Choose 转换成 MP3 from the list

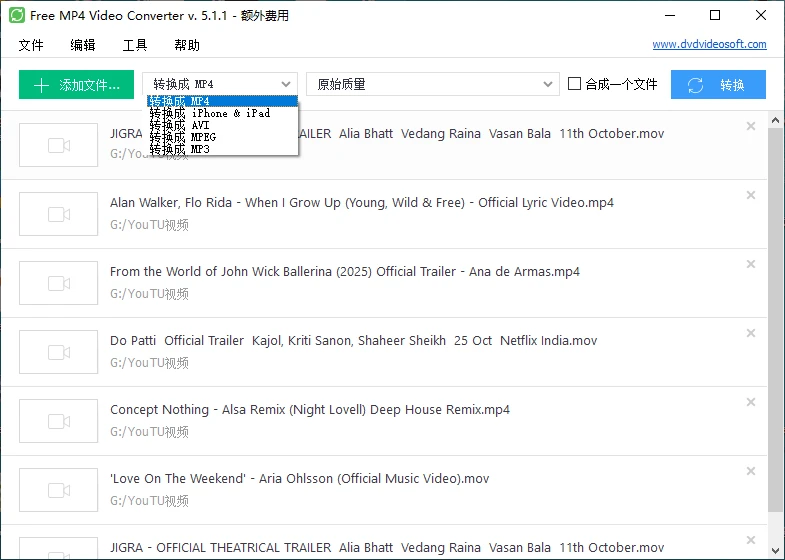point(223,149)
